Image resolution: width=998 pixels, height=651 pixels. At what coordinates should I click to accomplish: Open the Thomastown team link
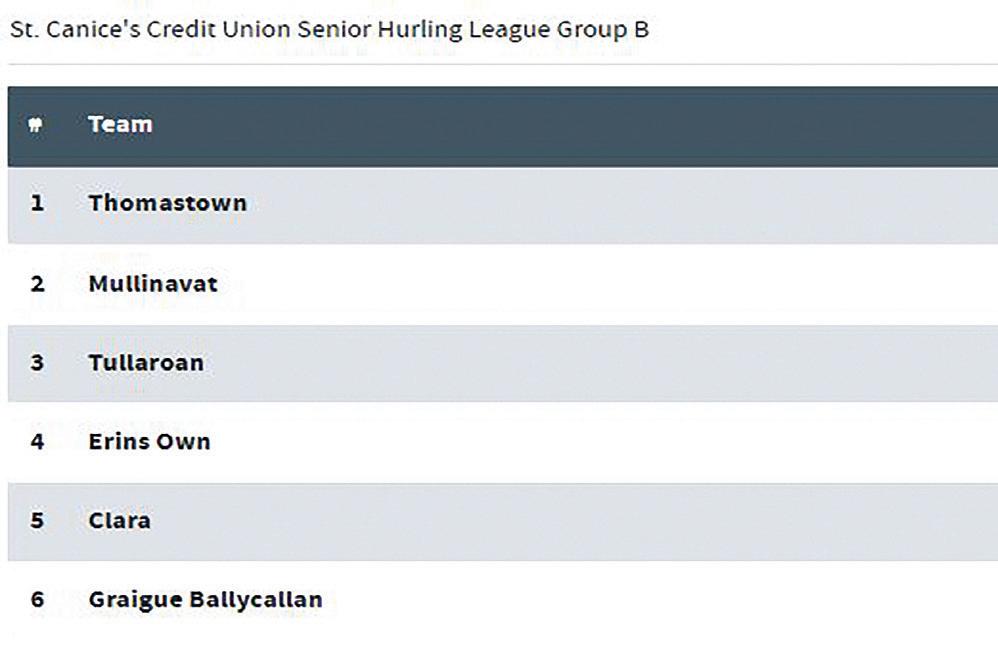tap(167, 203)
